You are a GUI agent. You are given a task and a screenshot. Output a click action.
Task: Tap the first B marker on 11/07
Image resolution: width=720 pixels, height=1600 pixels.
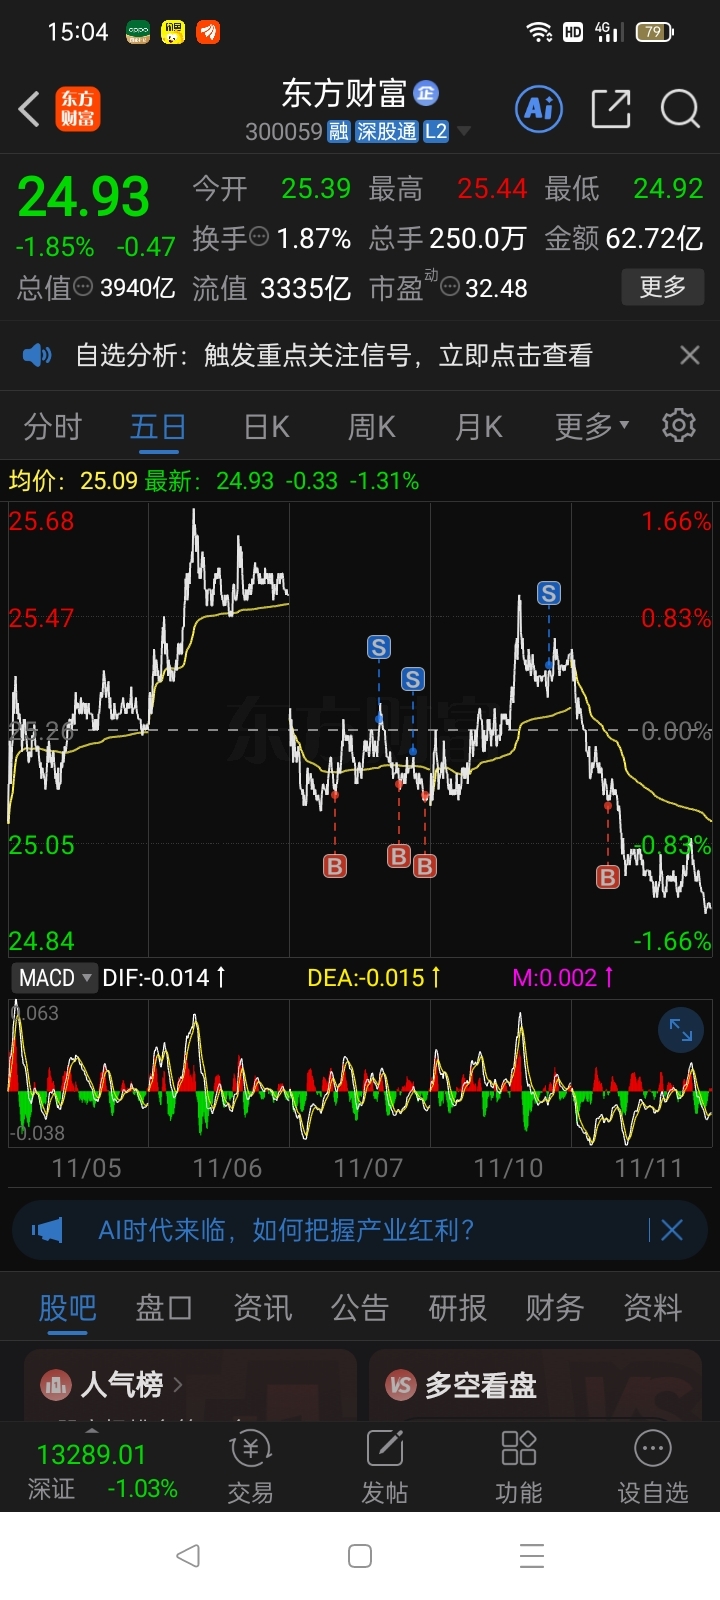click(x=335, y=866)
